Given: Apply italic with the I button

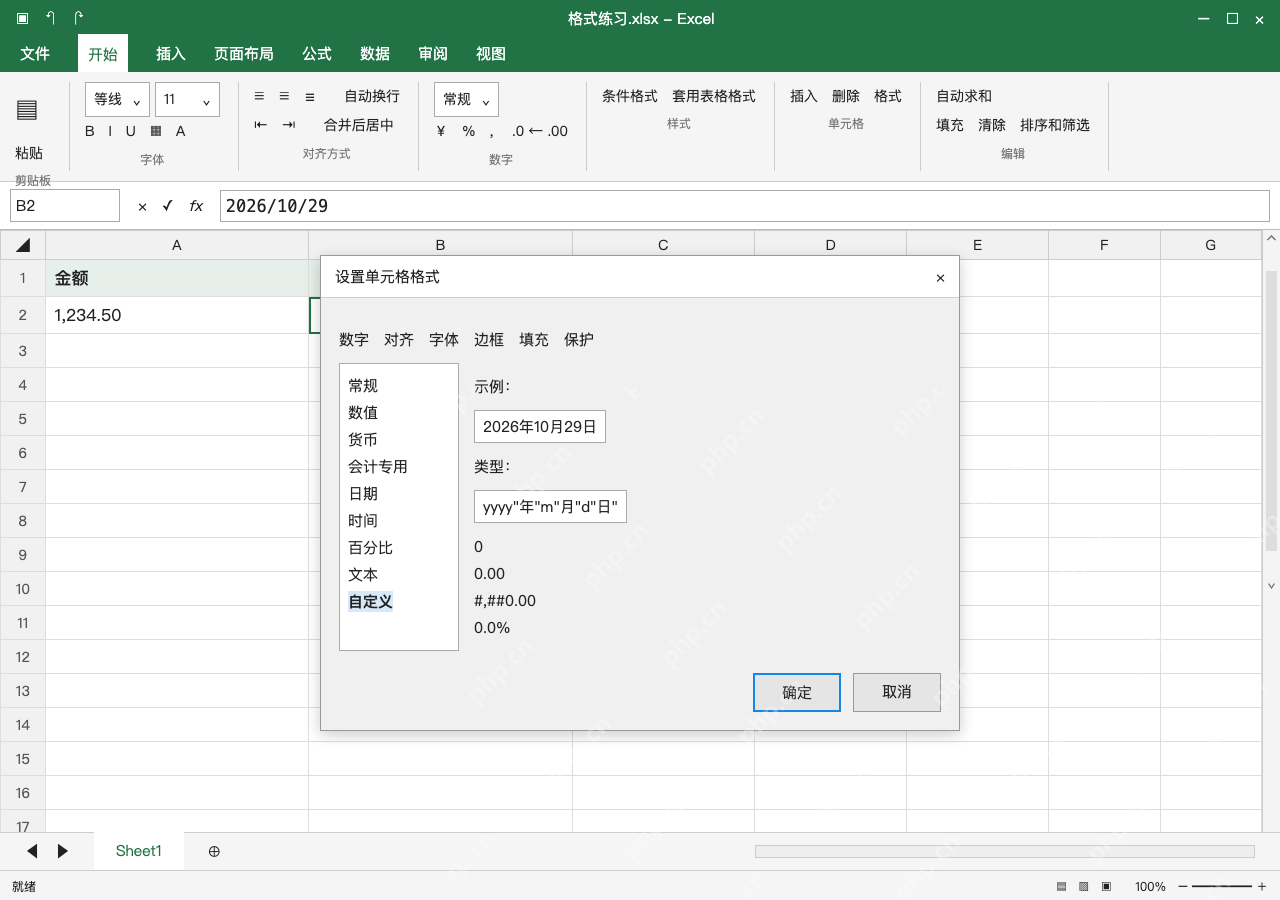Looking at the screenshot, I should [x=110, y=131].
